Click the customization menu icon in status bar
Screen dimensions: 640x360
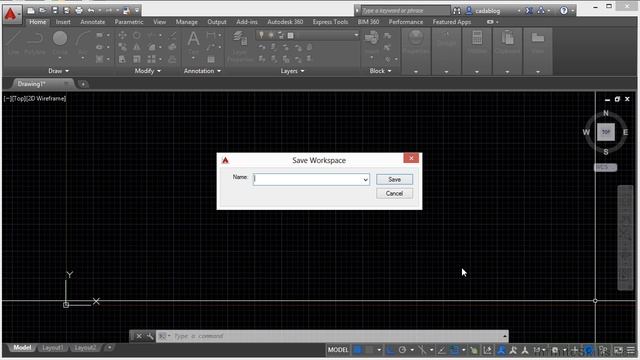coord(631,350)
